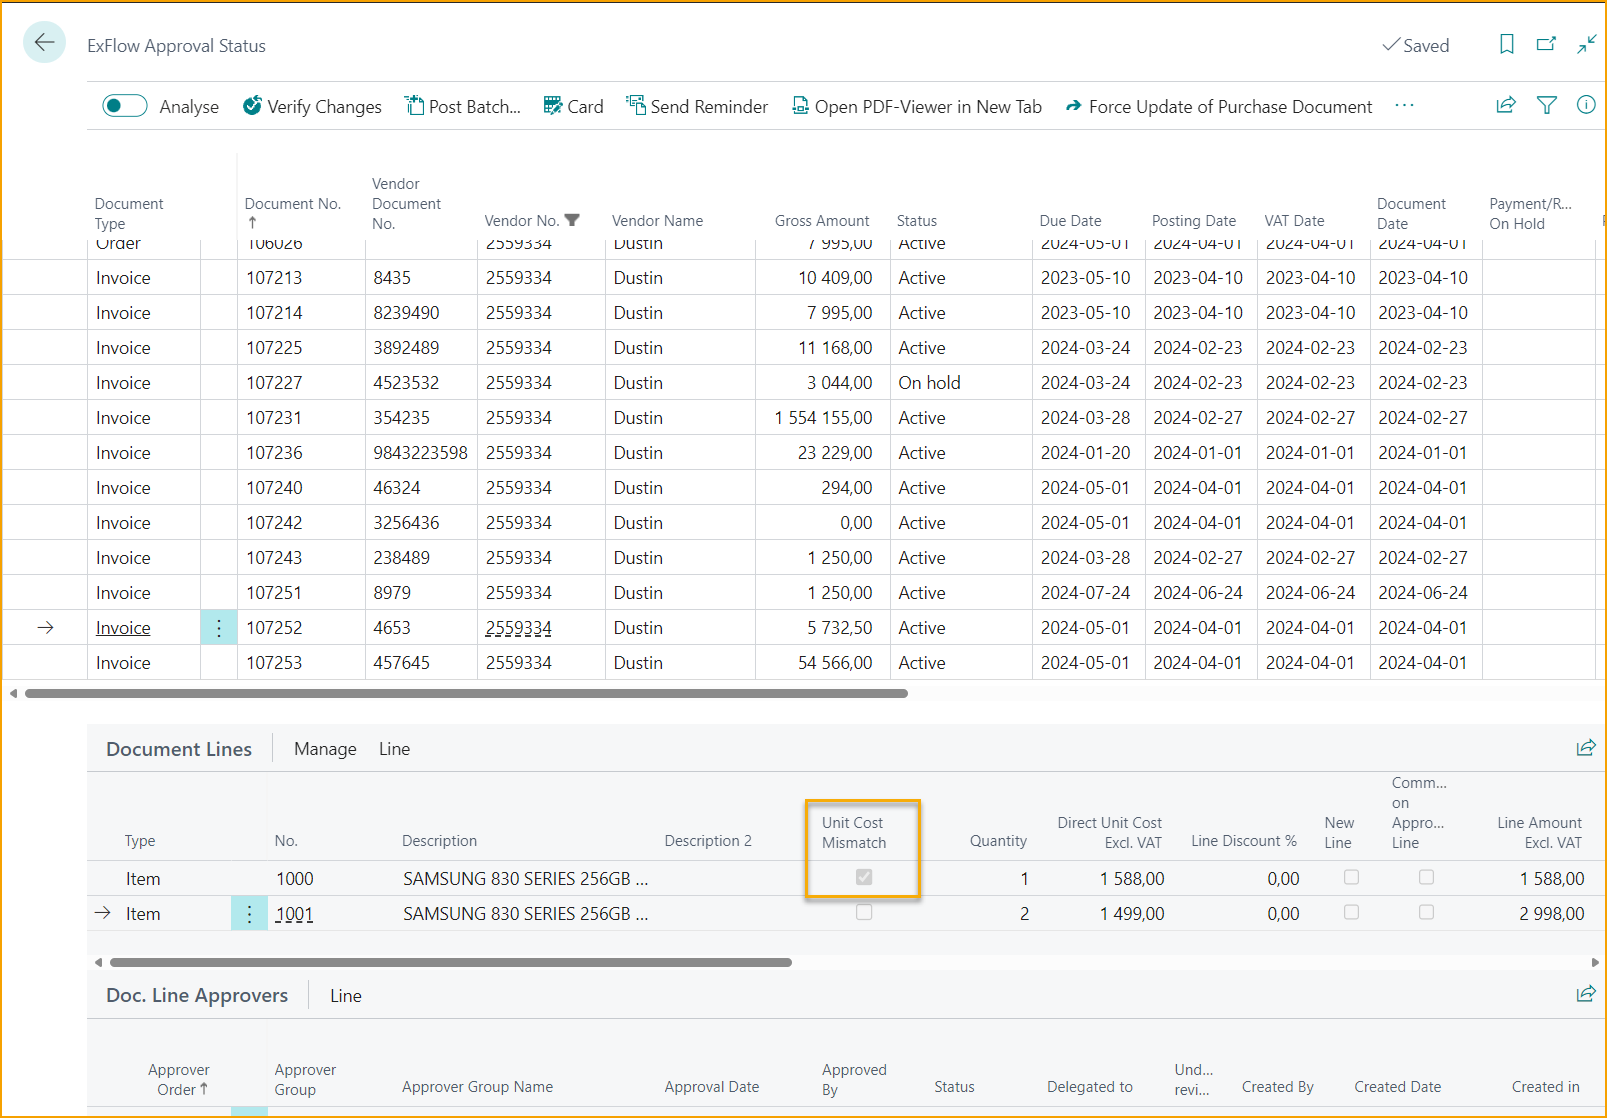The width and height of the screenshot is (1607, 1118).
Task: Open the information factbox icon
Action: point(1586,104)
